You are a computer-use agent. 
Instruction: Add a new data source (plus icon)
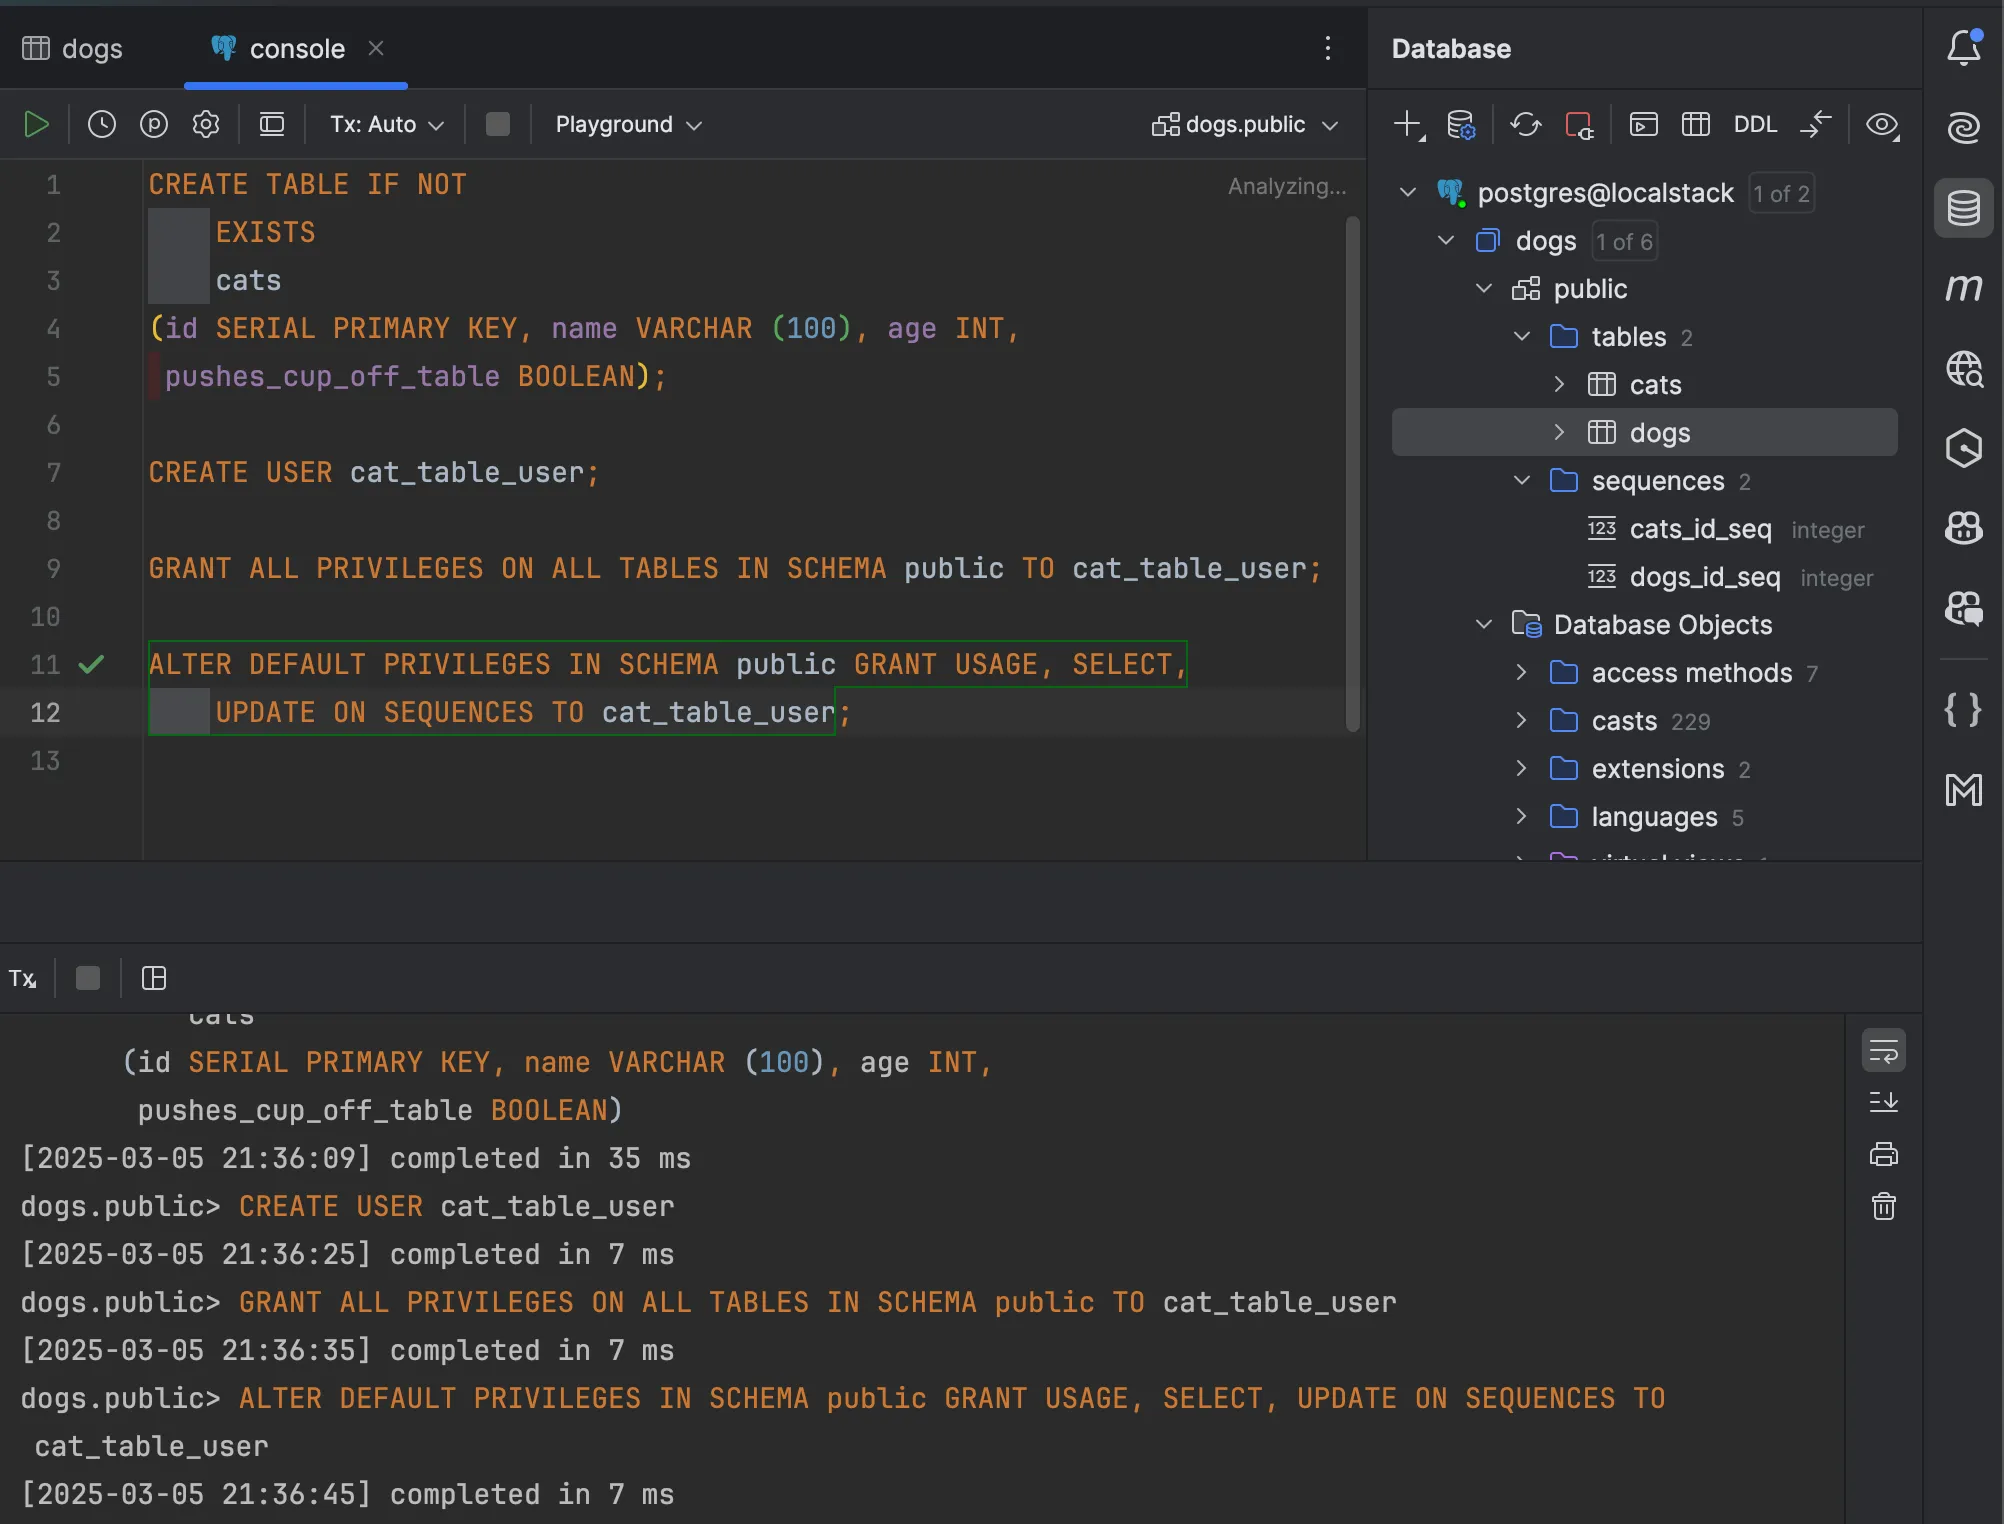click(1405, 124)
